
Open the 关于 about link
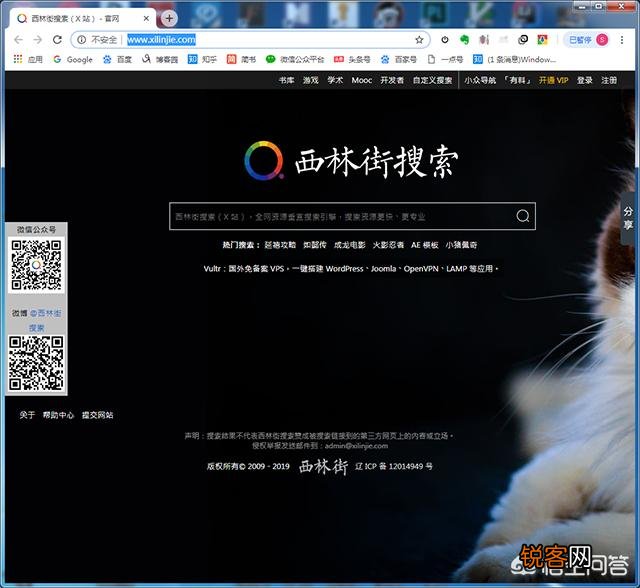click(27, 415)
